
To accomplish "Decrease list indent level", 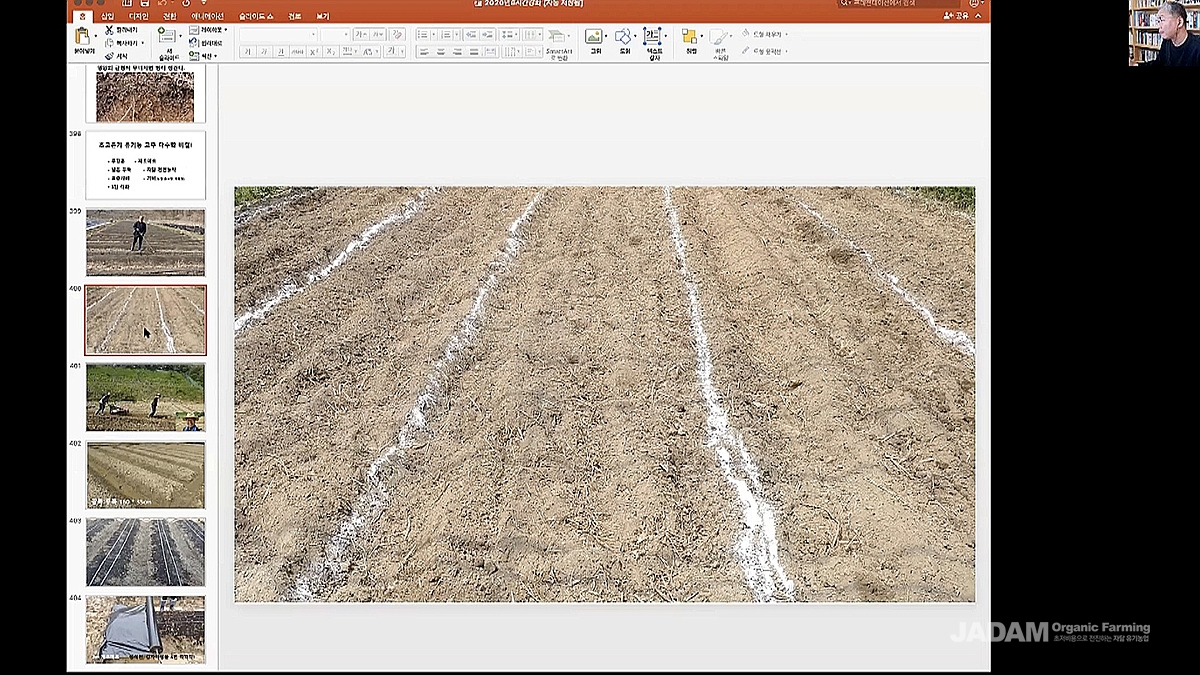I will coord(471,35).
